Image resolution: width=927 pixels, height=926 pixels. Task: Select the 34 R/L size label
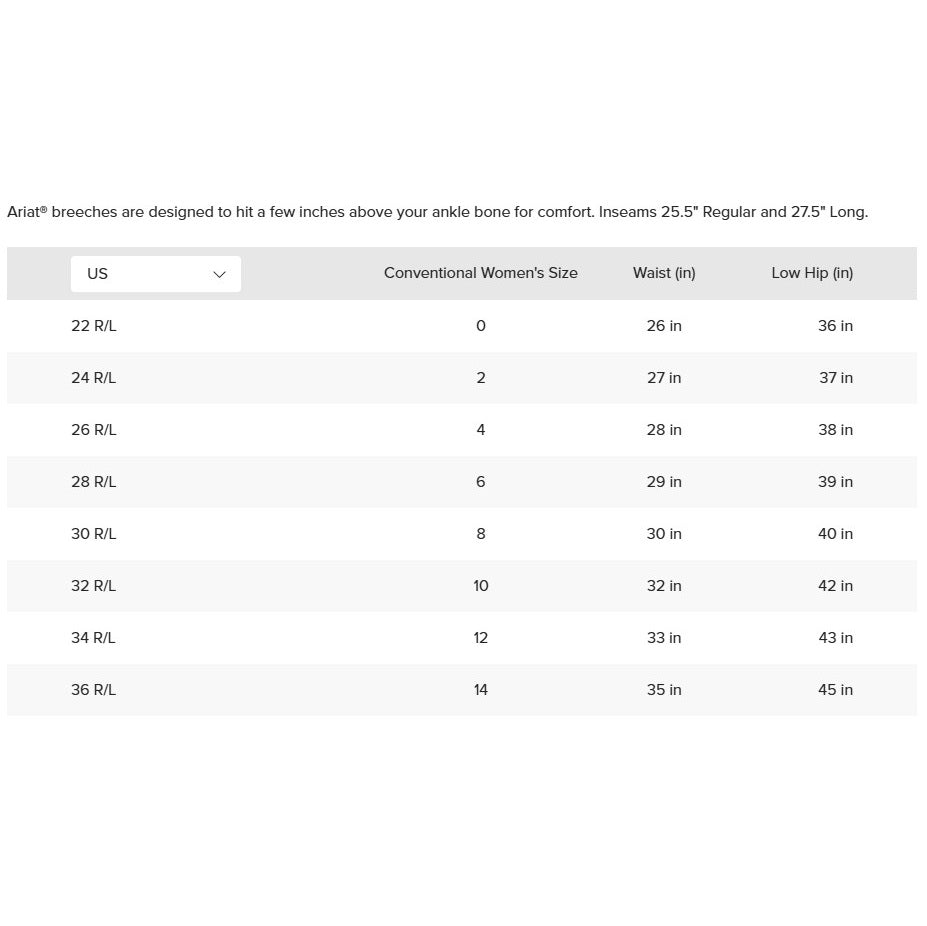tap(93, 638)
